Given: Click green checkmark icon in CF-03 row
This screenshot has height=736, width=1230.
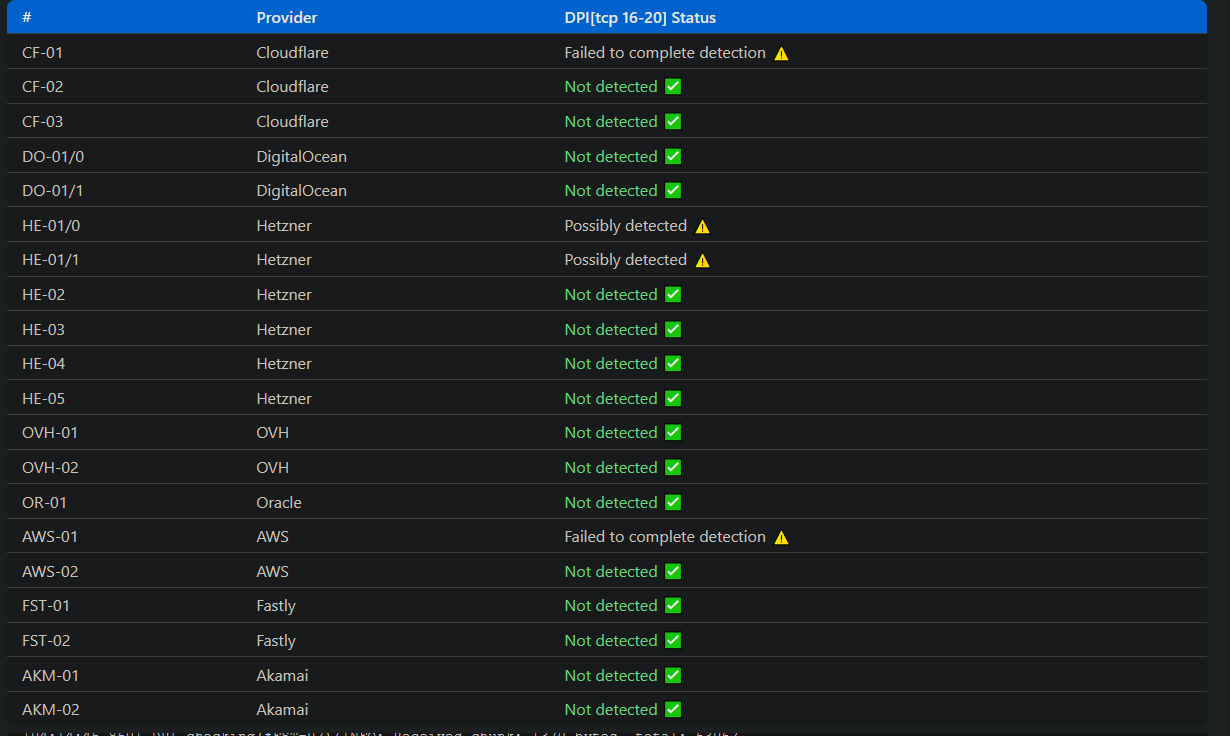Looking at the screenshot, I should tap(673, 122).
